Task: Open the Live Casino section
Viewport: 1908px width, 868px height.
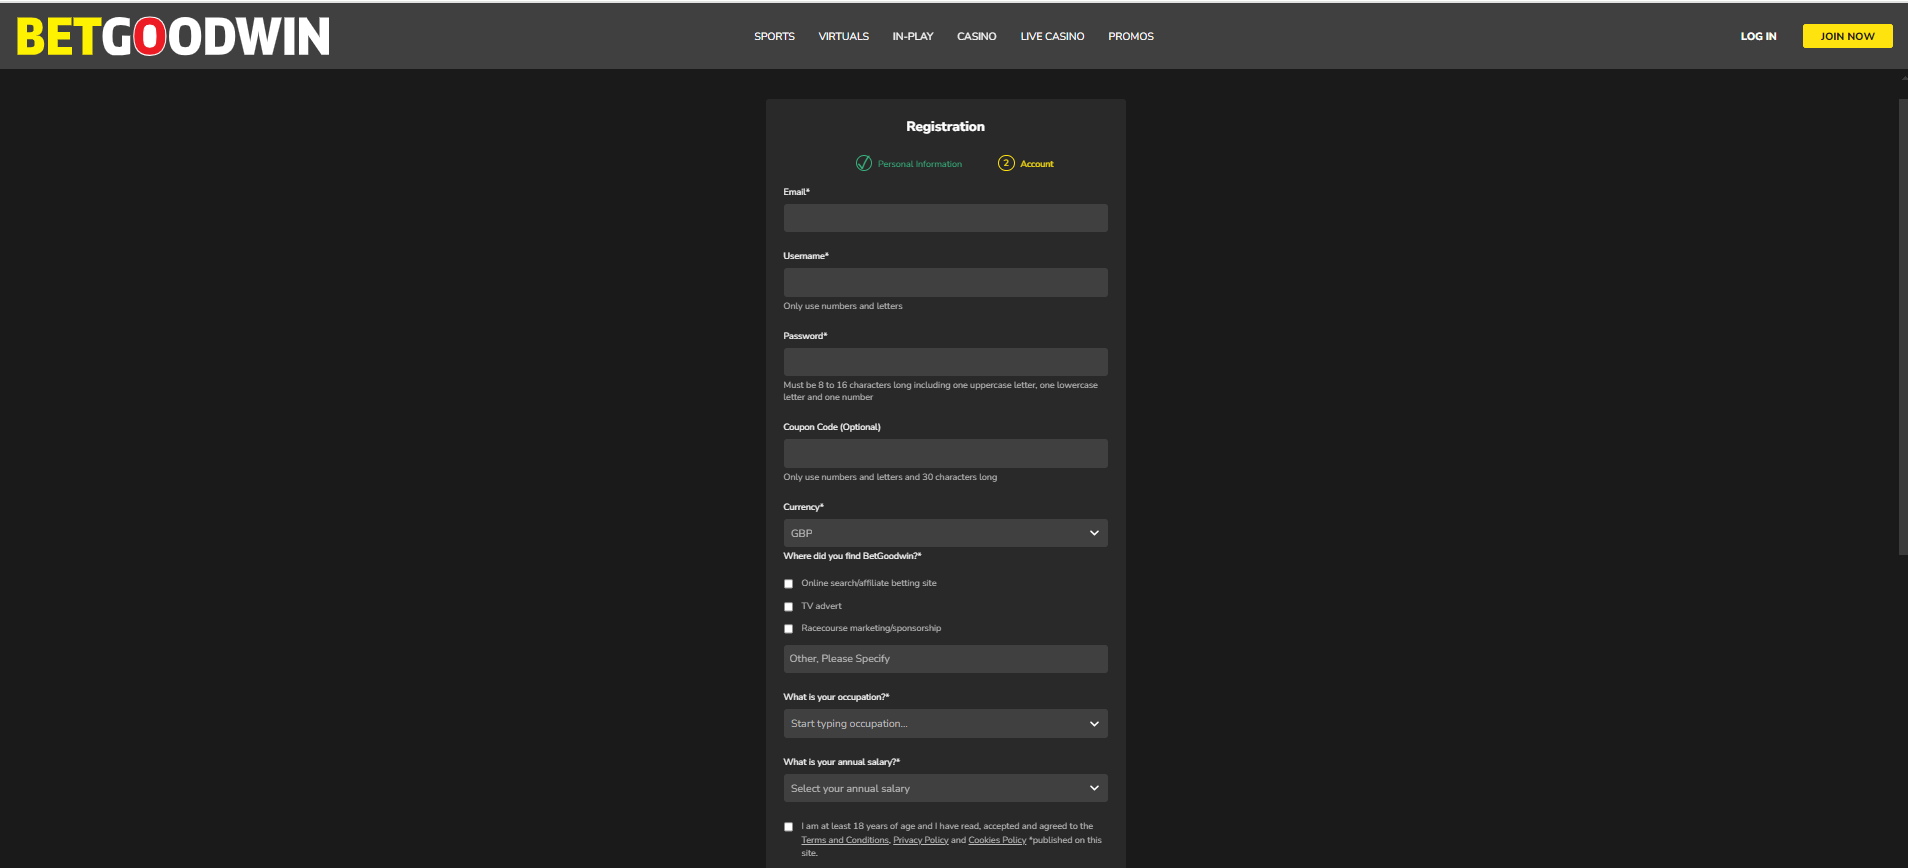Action: (1052, 36)
